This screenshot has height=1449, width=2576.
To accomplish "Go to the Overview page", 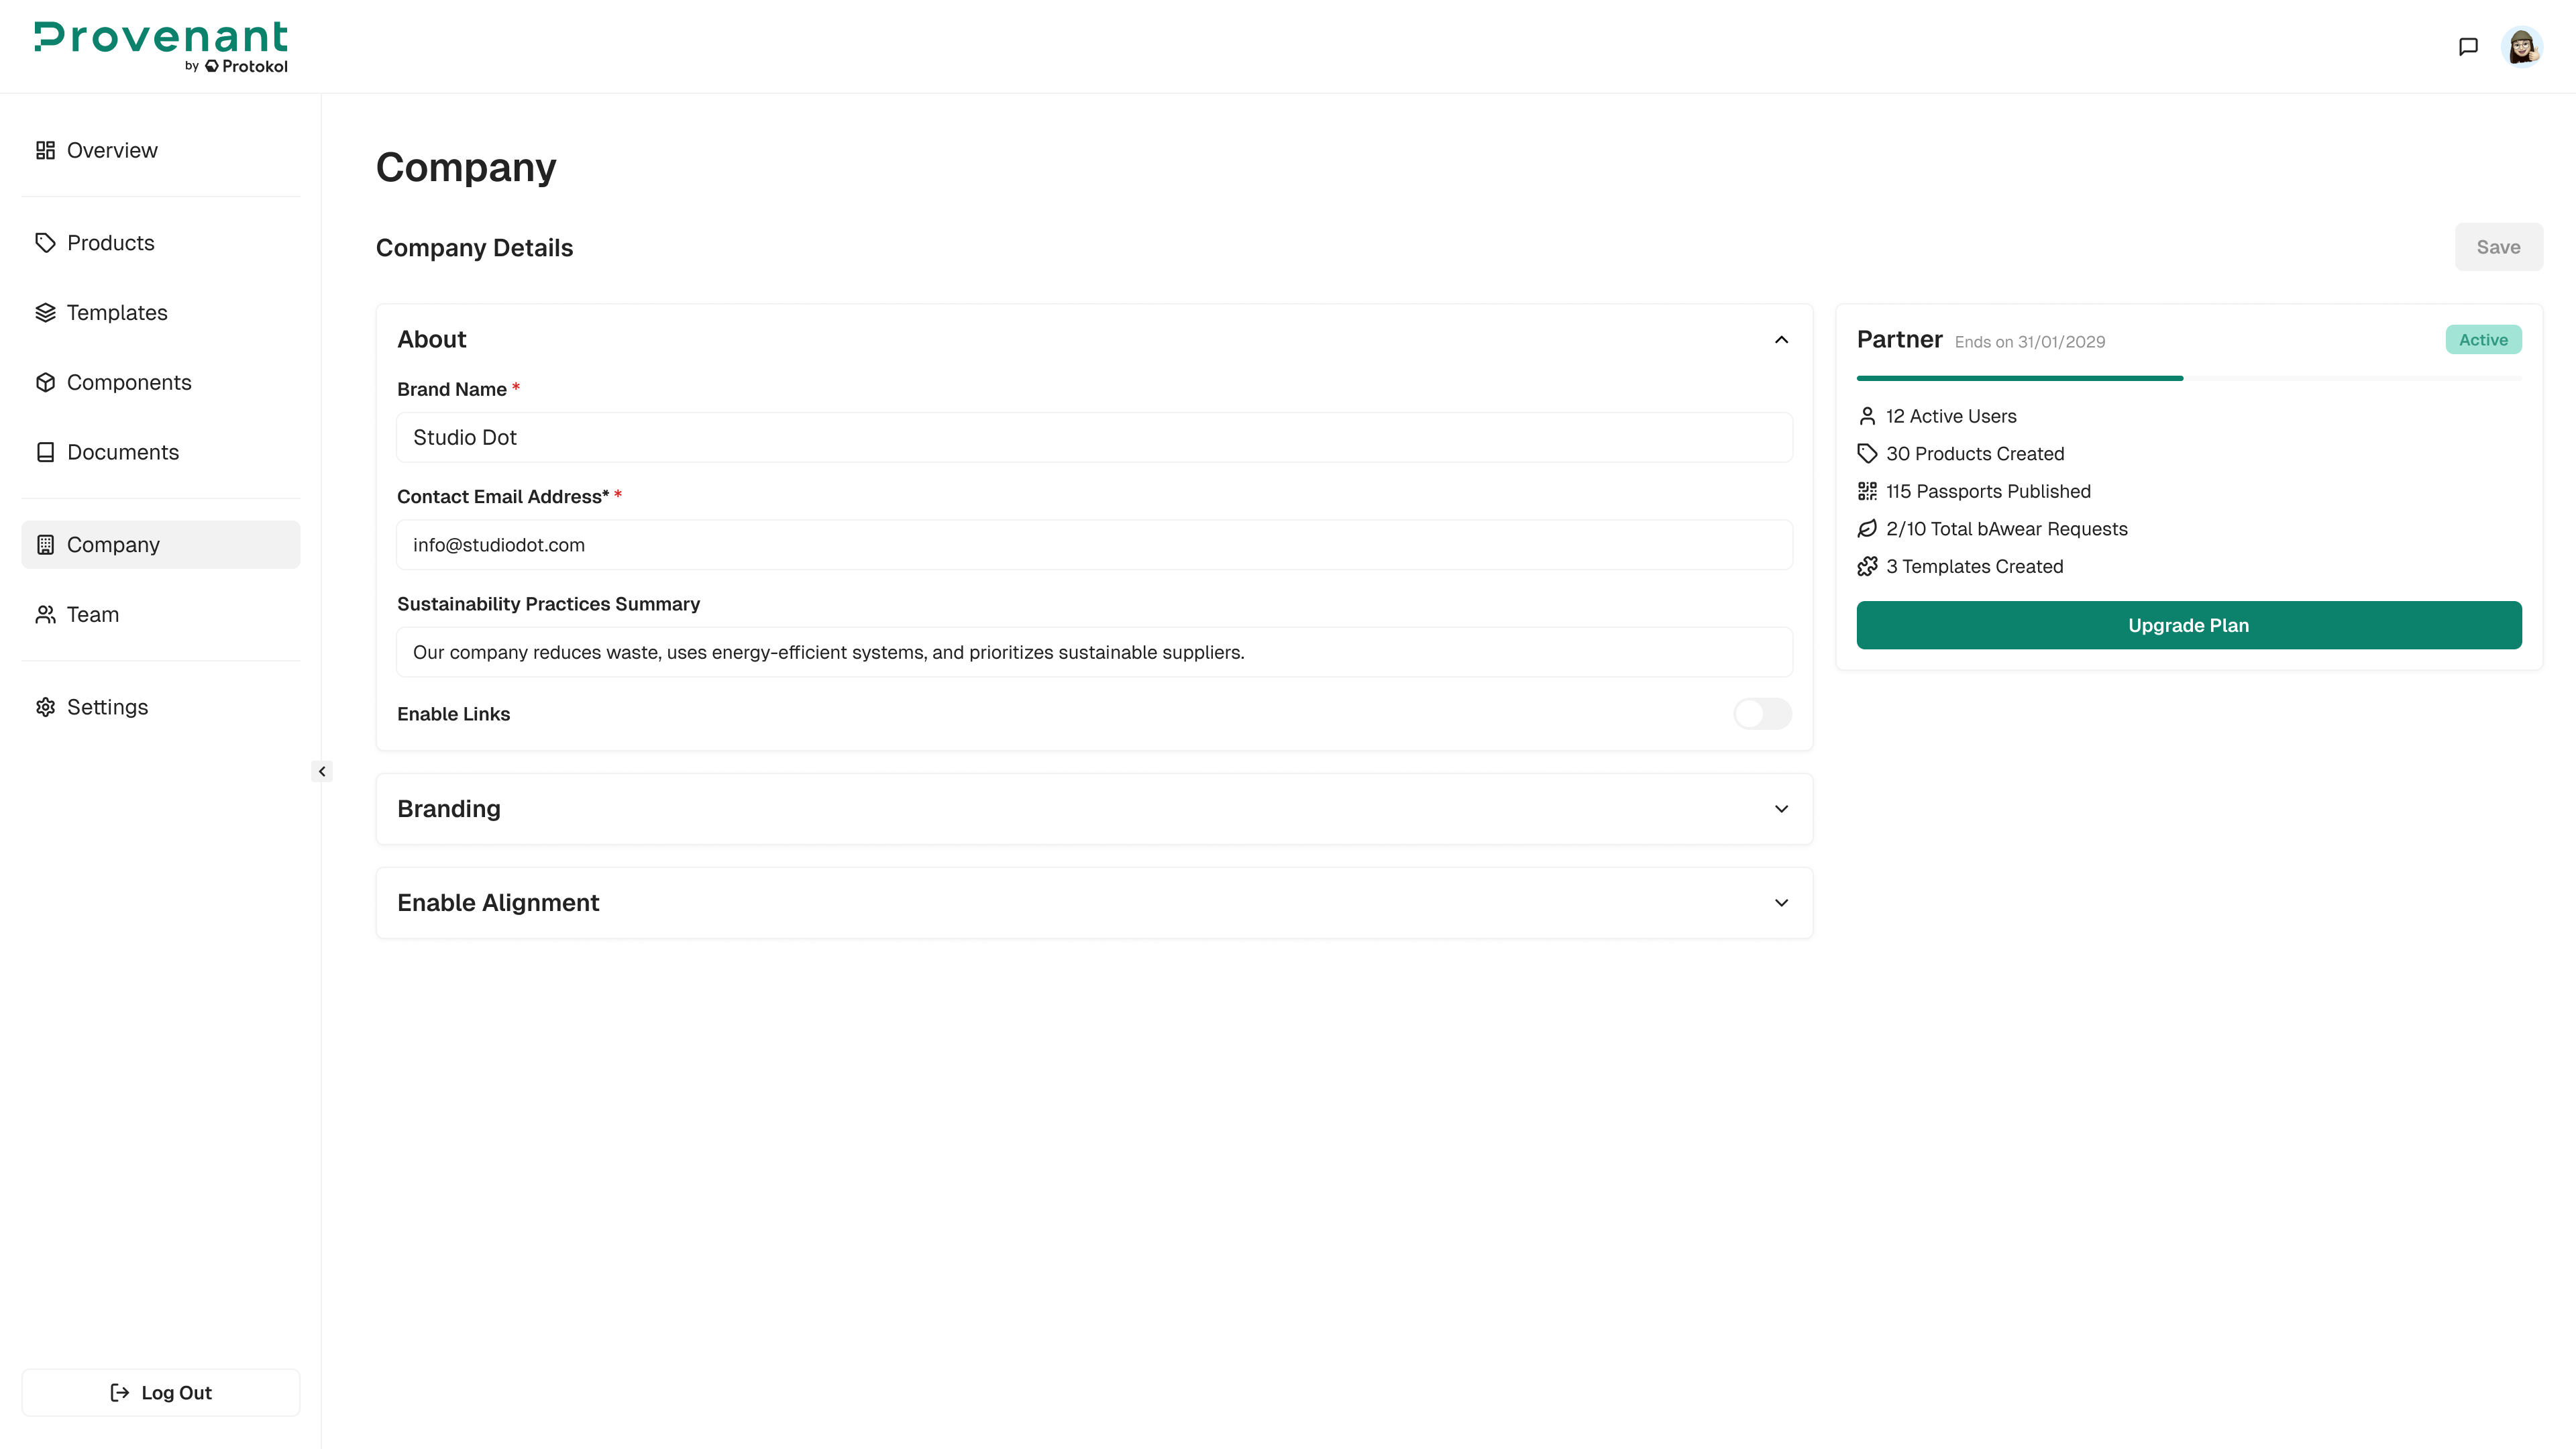I will [112, 150].
